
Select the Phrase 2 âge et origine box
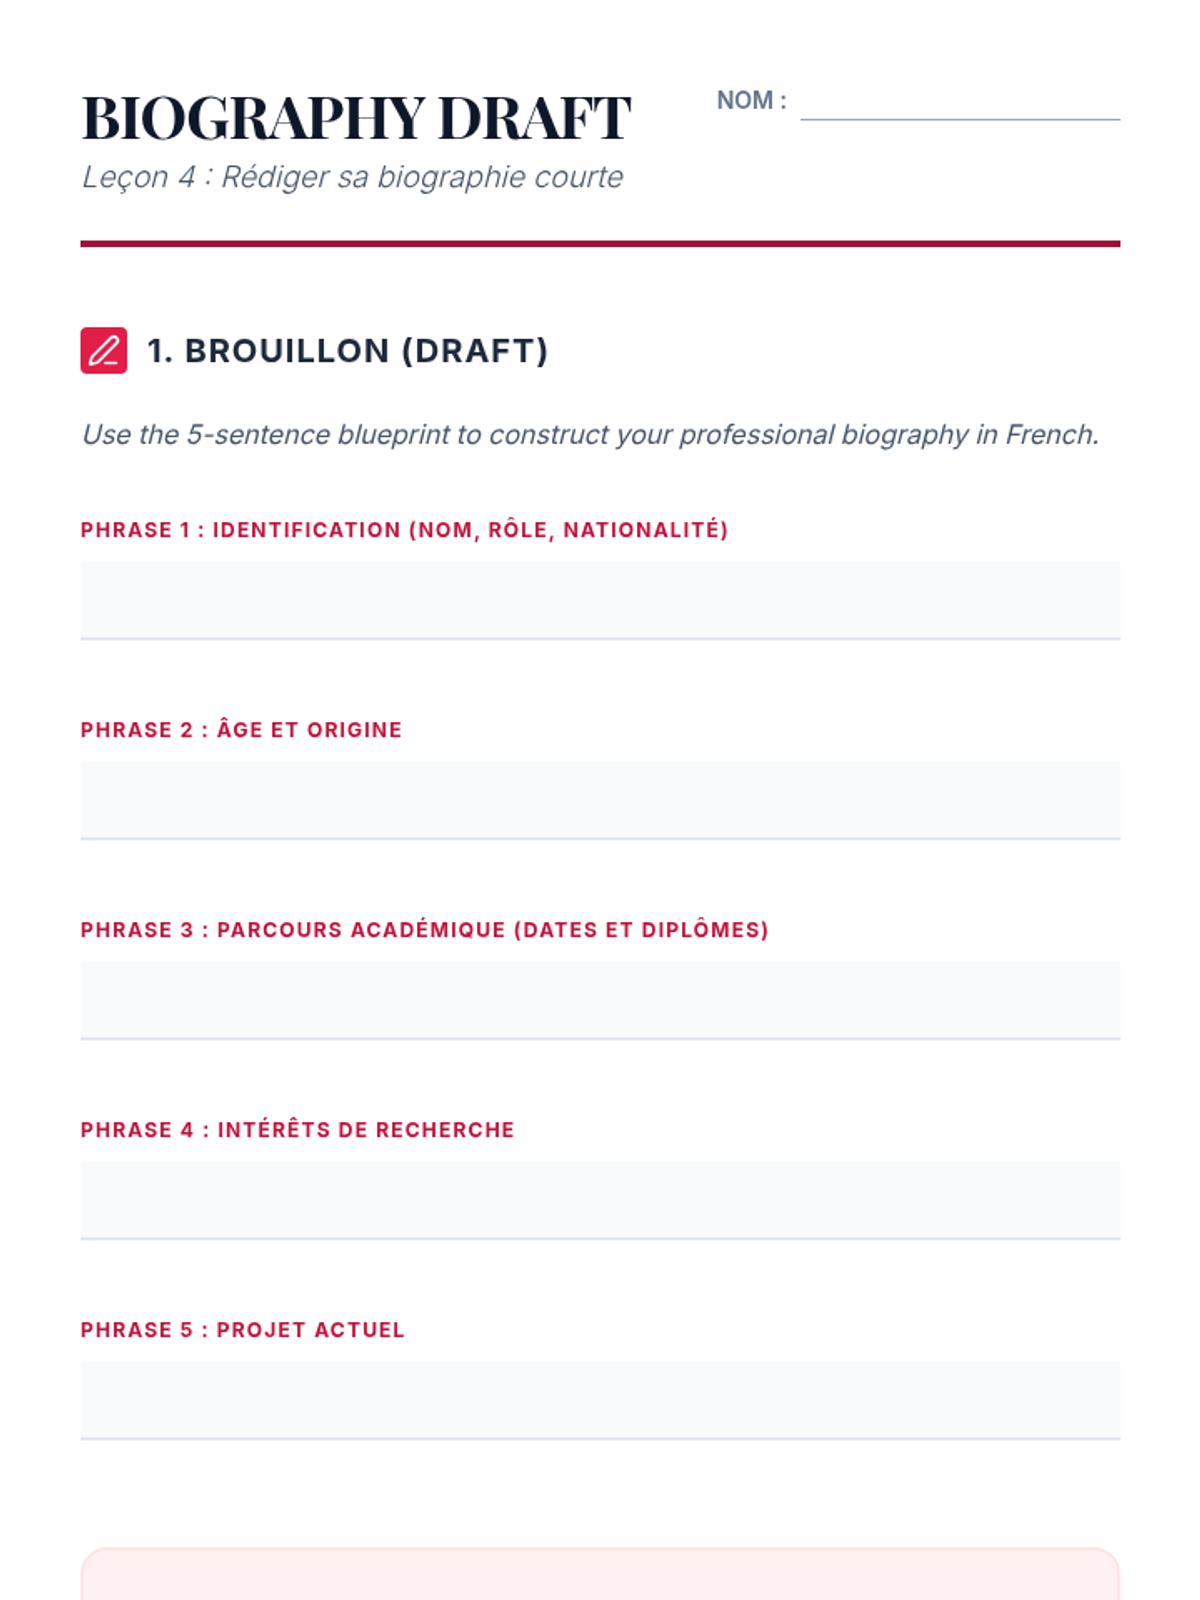(x=600, y=800)
